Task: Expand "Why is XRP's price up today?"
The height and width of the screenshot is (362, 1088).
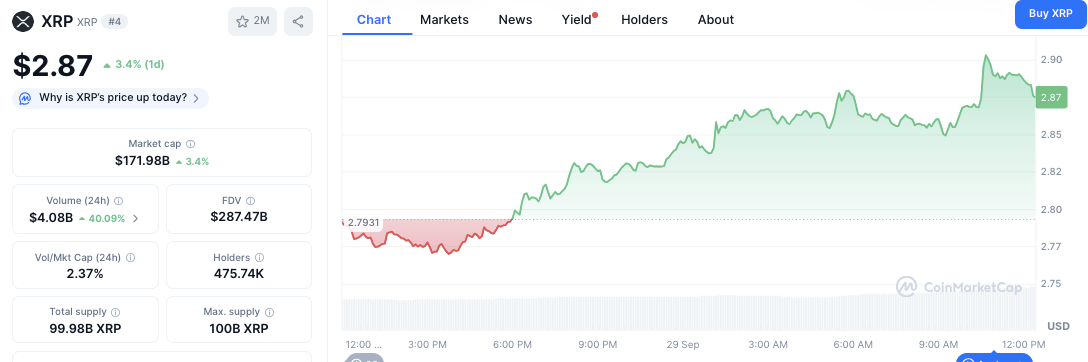Action: click(110, 98)
